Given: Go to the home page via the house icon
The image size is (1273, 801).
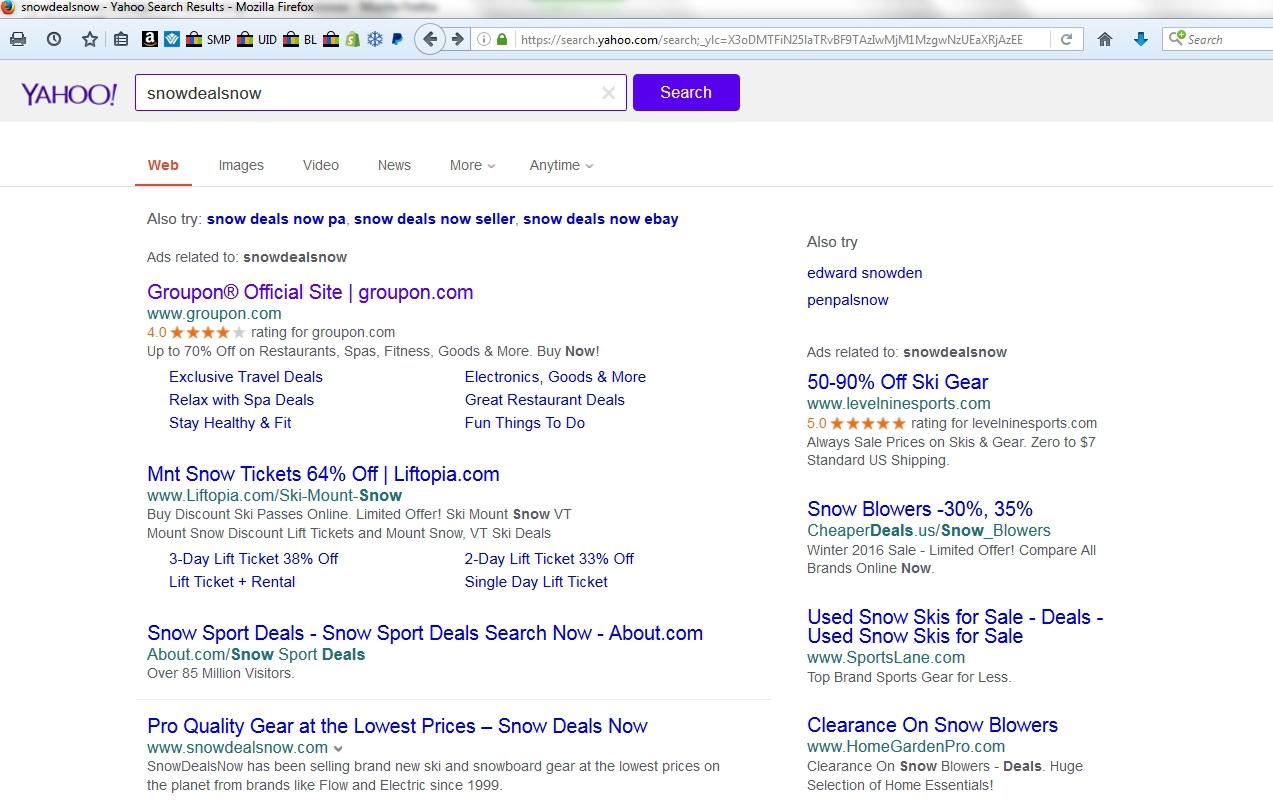Looking at the screenshot, I should 1105,40.
